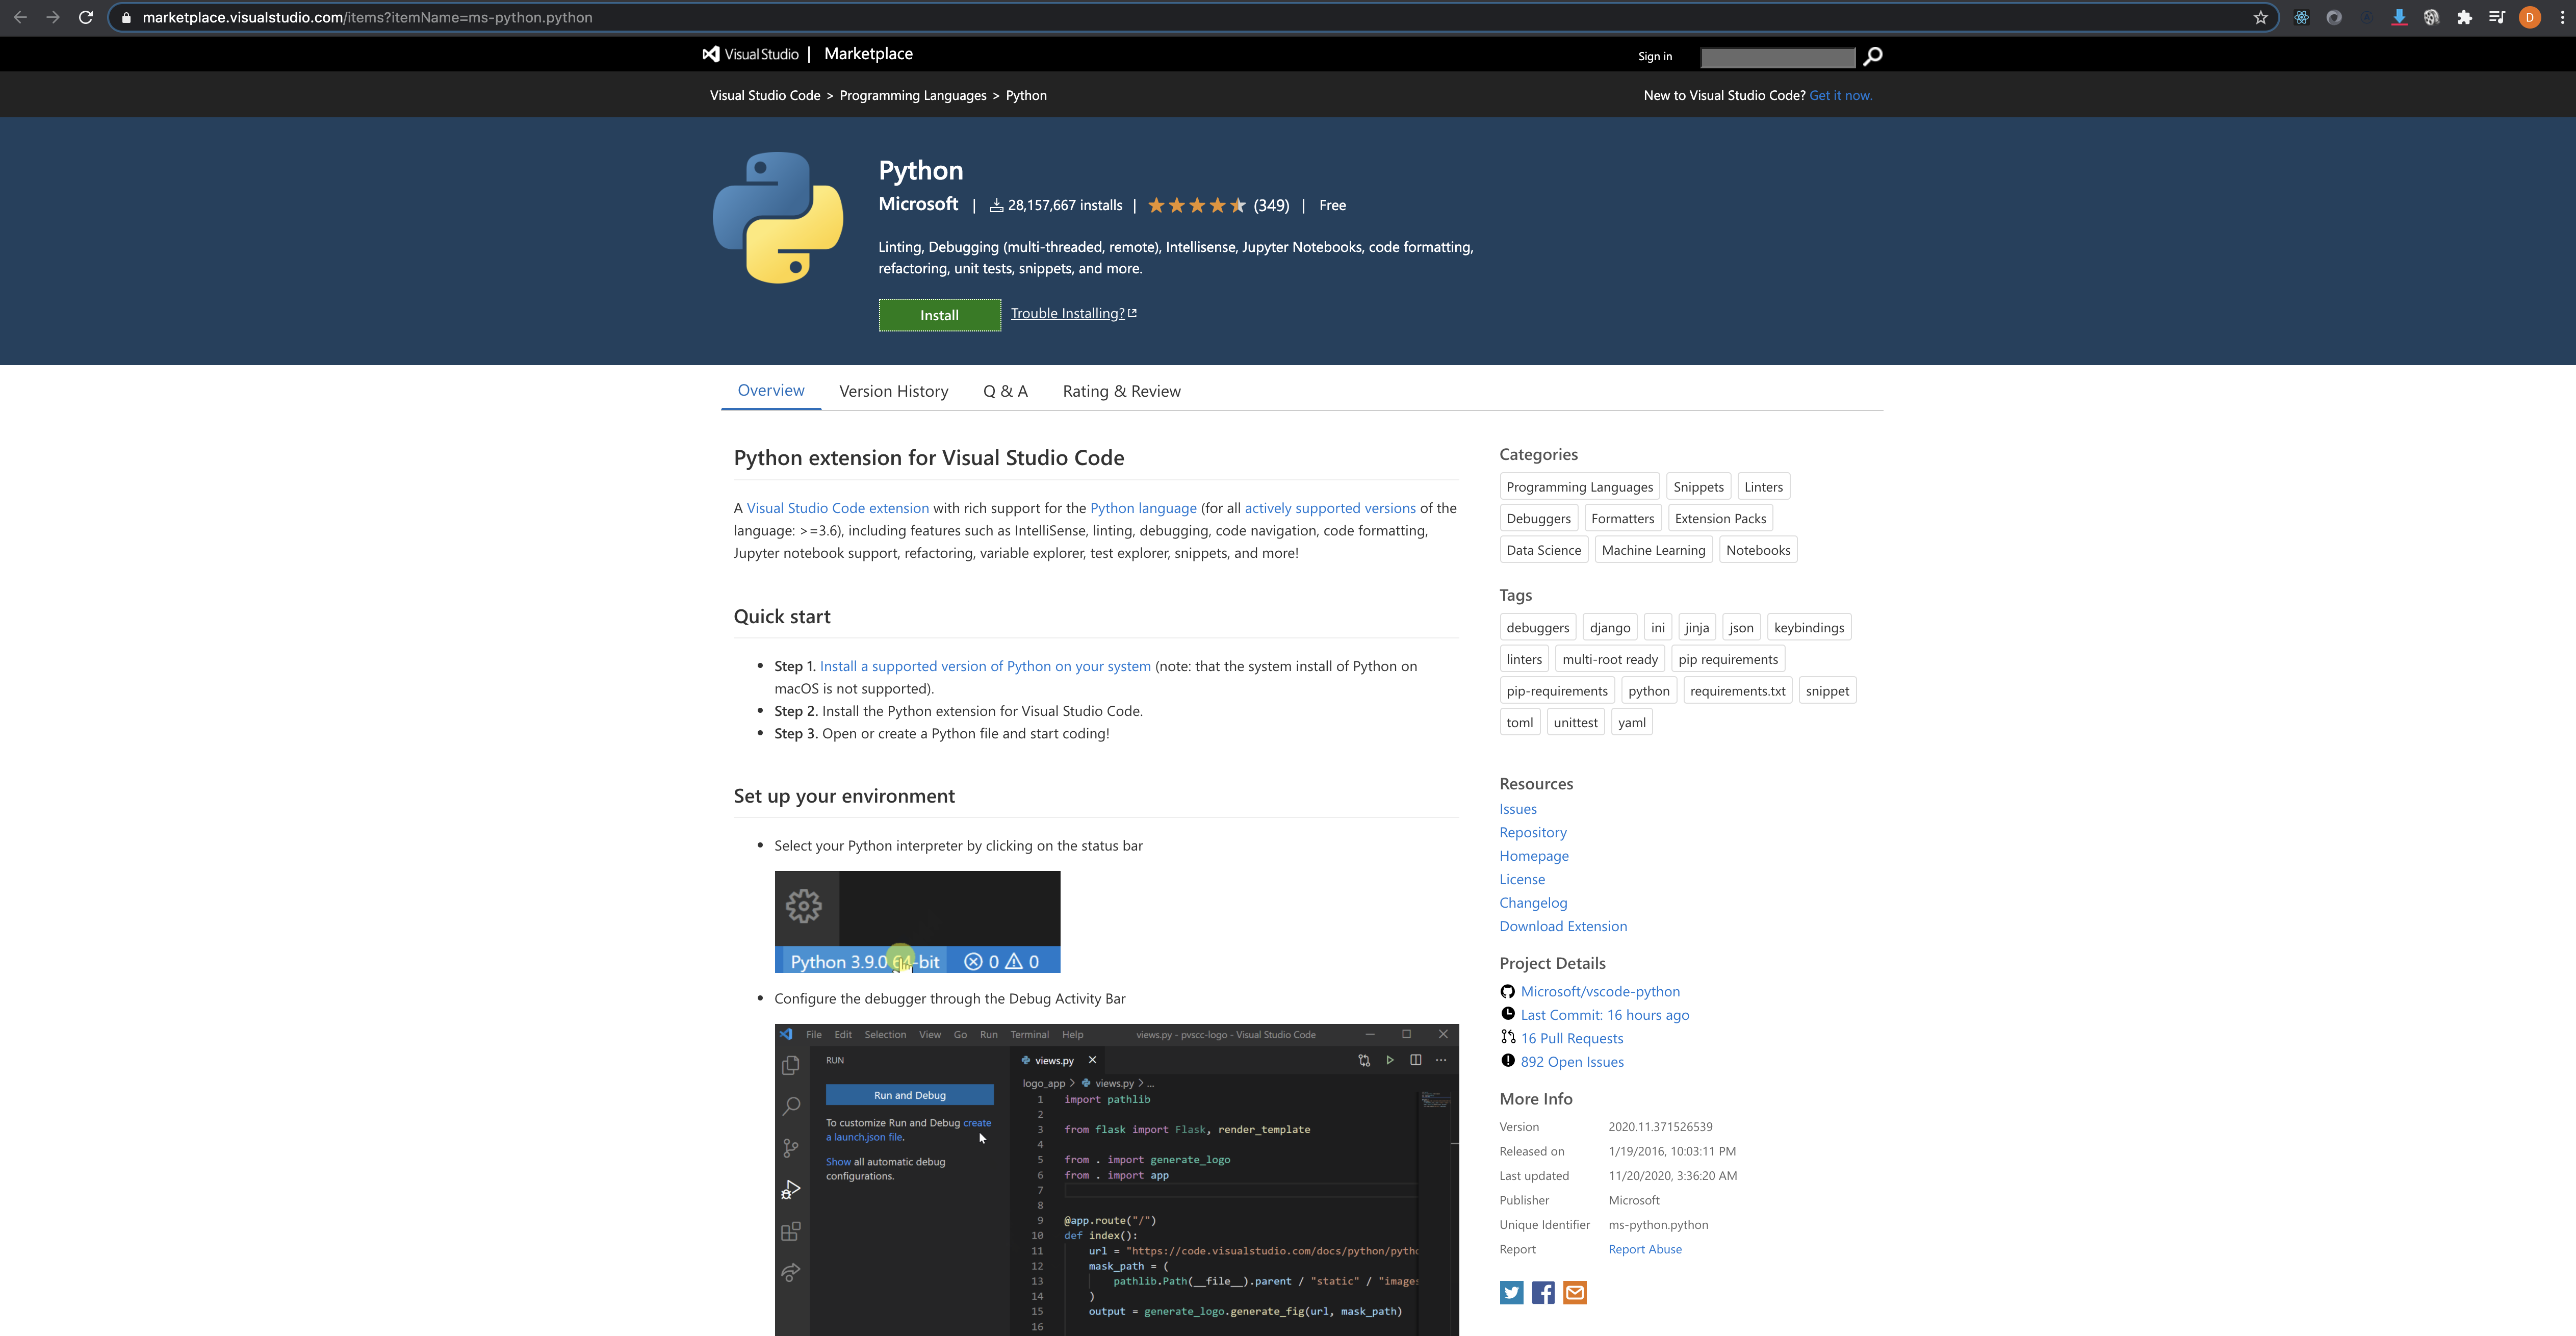Click the browser back arrow
This screenshot has width=2576, height=1336.
click(x=20, y=17)
